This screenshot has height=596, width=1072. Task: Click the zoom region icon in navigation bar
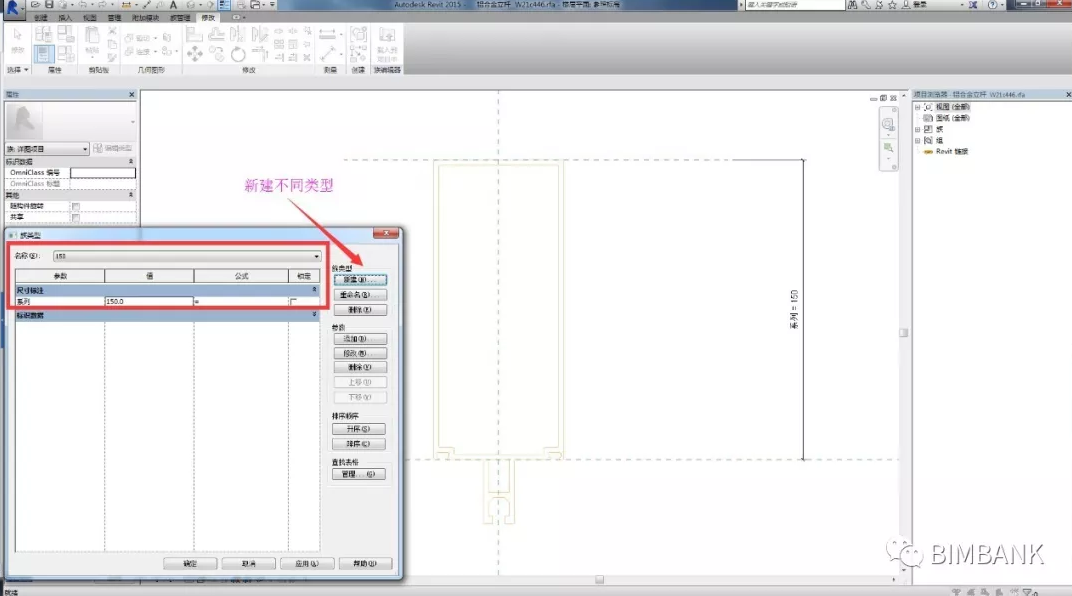(888, 148)
